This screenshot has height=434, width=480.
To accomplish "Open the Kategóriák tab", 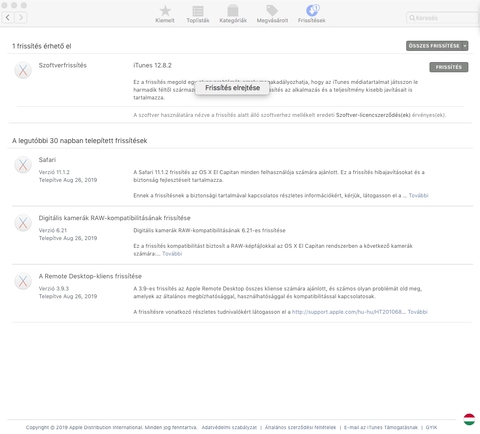I will [x=233, y=14].
